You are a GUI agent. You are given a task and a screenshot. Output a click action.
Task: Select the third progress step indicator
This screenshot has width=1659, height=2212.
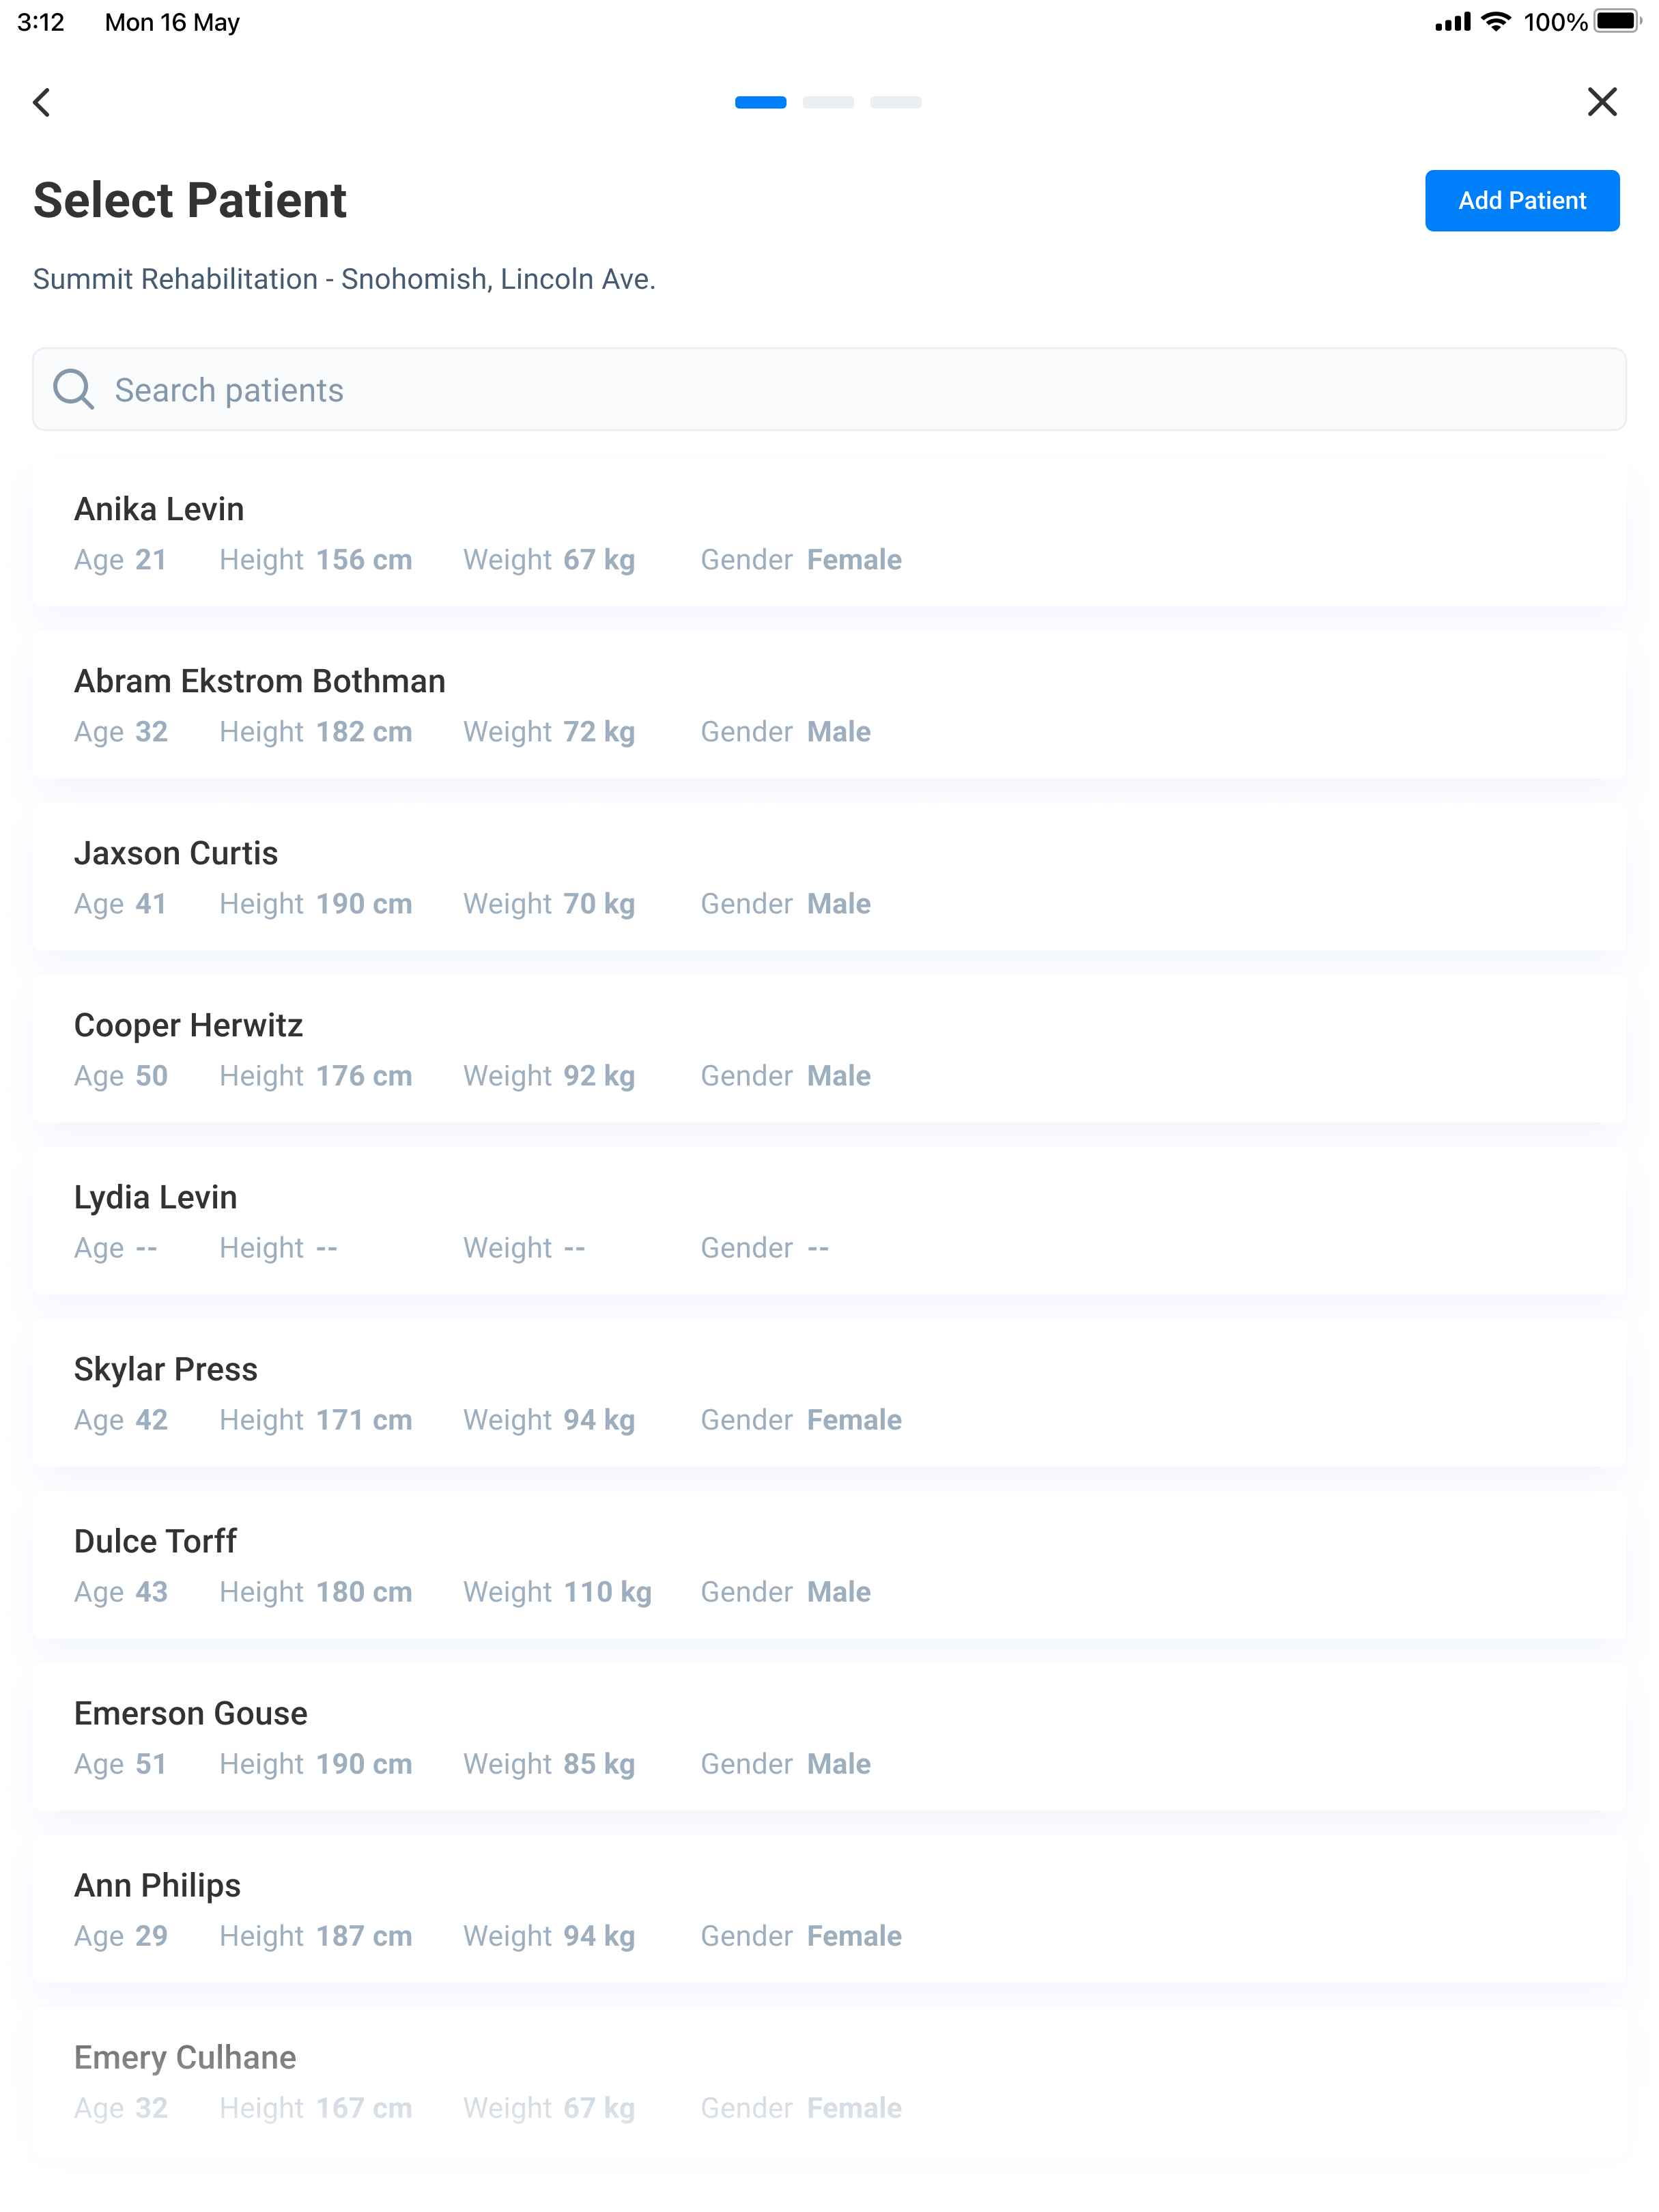[895, 102]
